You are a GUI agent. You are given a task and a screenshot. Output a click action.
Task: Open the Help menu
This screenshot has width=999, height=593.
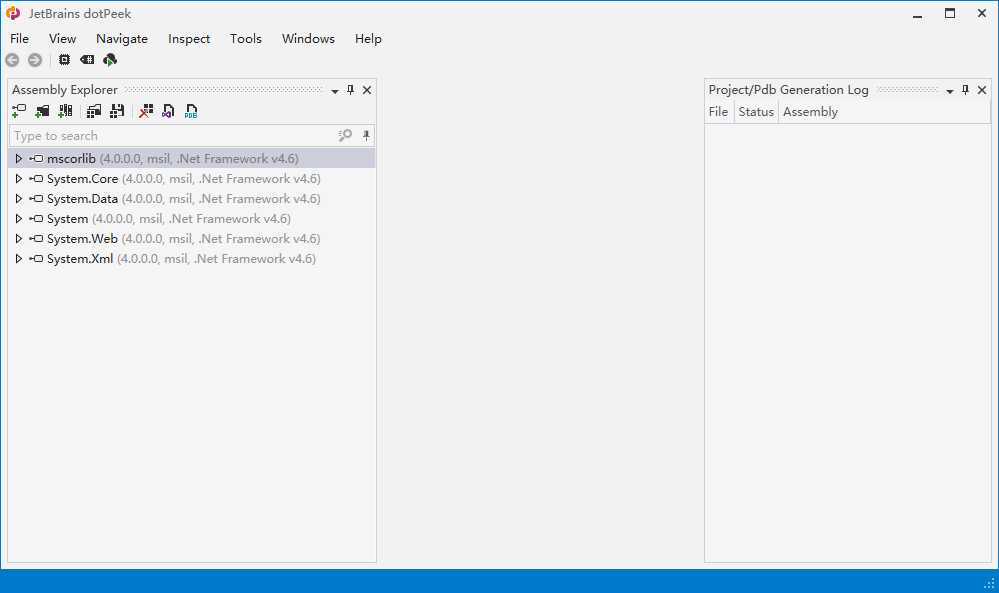tap(368, 39)
